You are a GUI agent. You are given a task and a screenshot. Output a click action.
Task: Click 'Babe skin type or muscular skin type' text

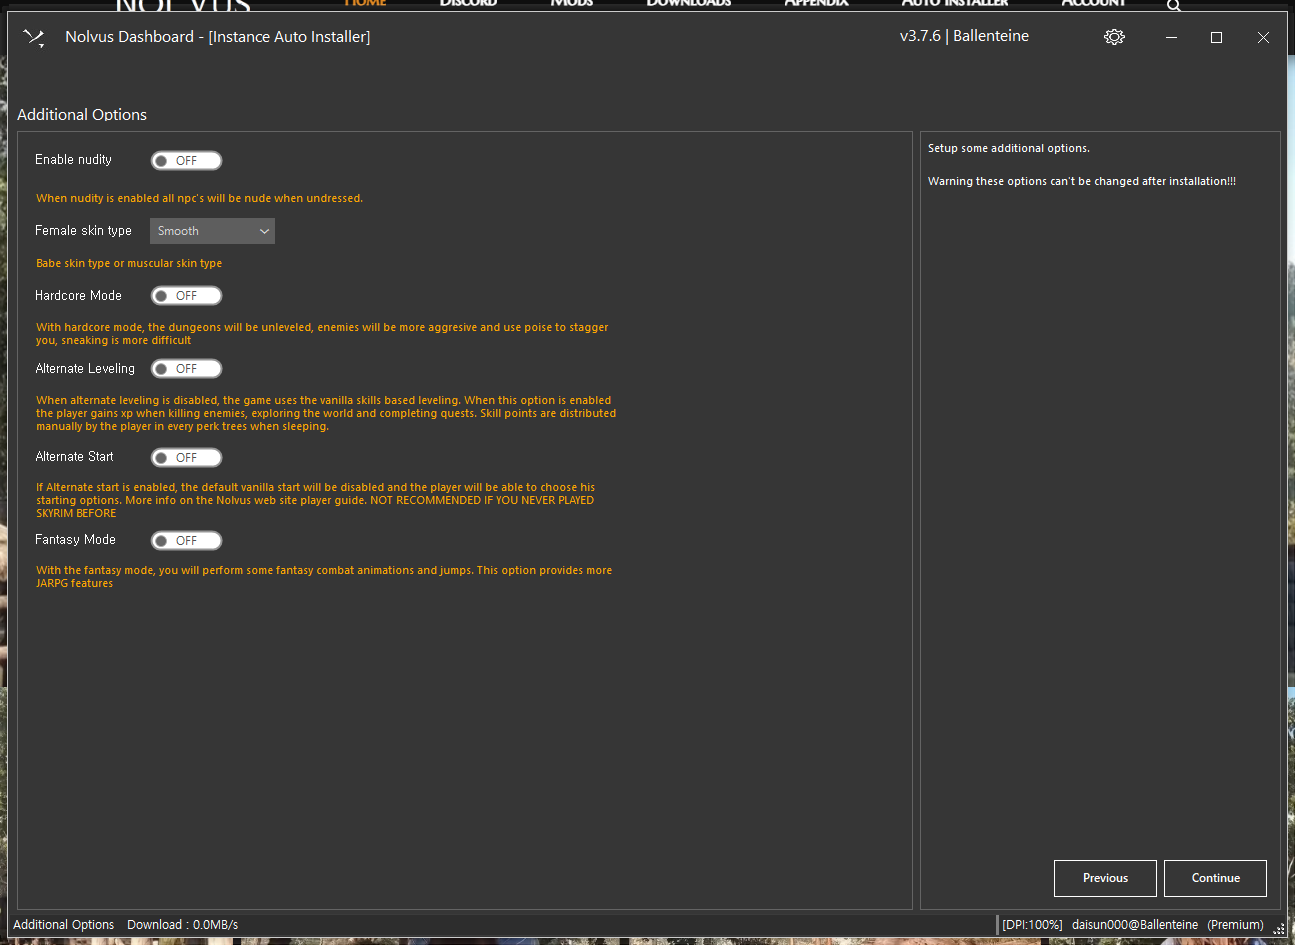click(x=129, y=264)
